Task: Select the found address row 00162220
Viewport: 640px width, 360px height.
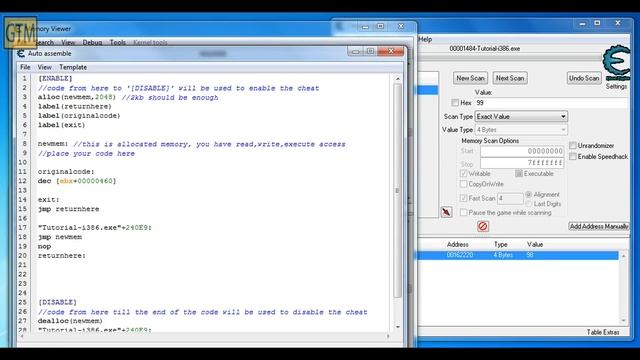Action: pos(518,255)
